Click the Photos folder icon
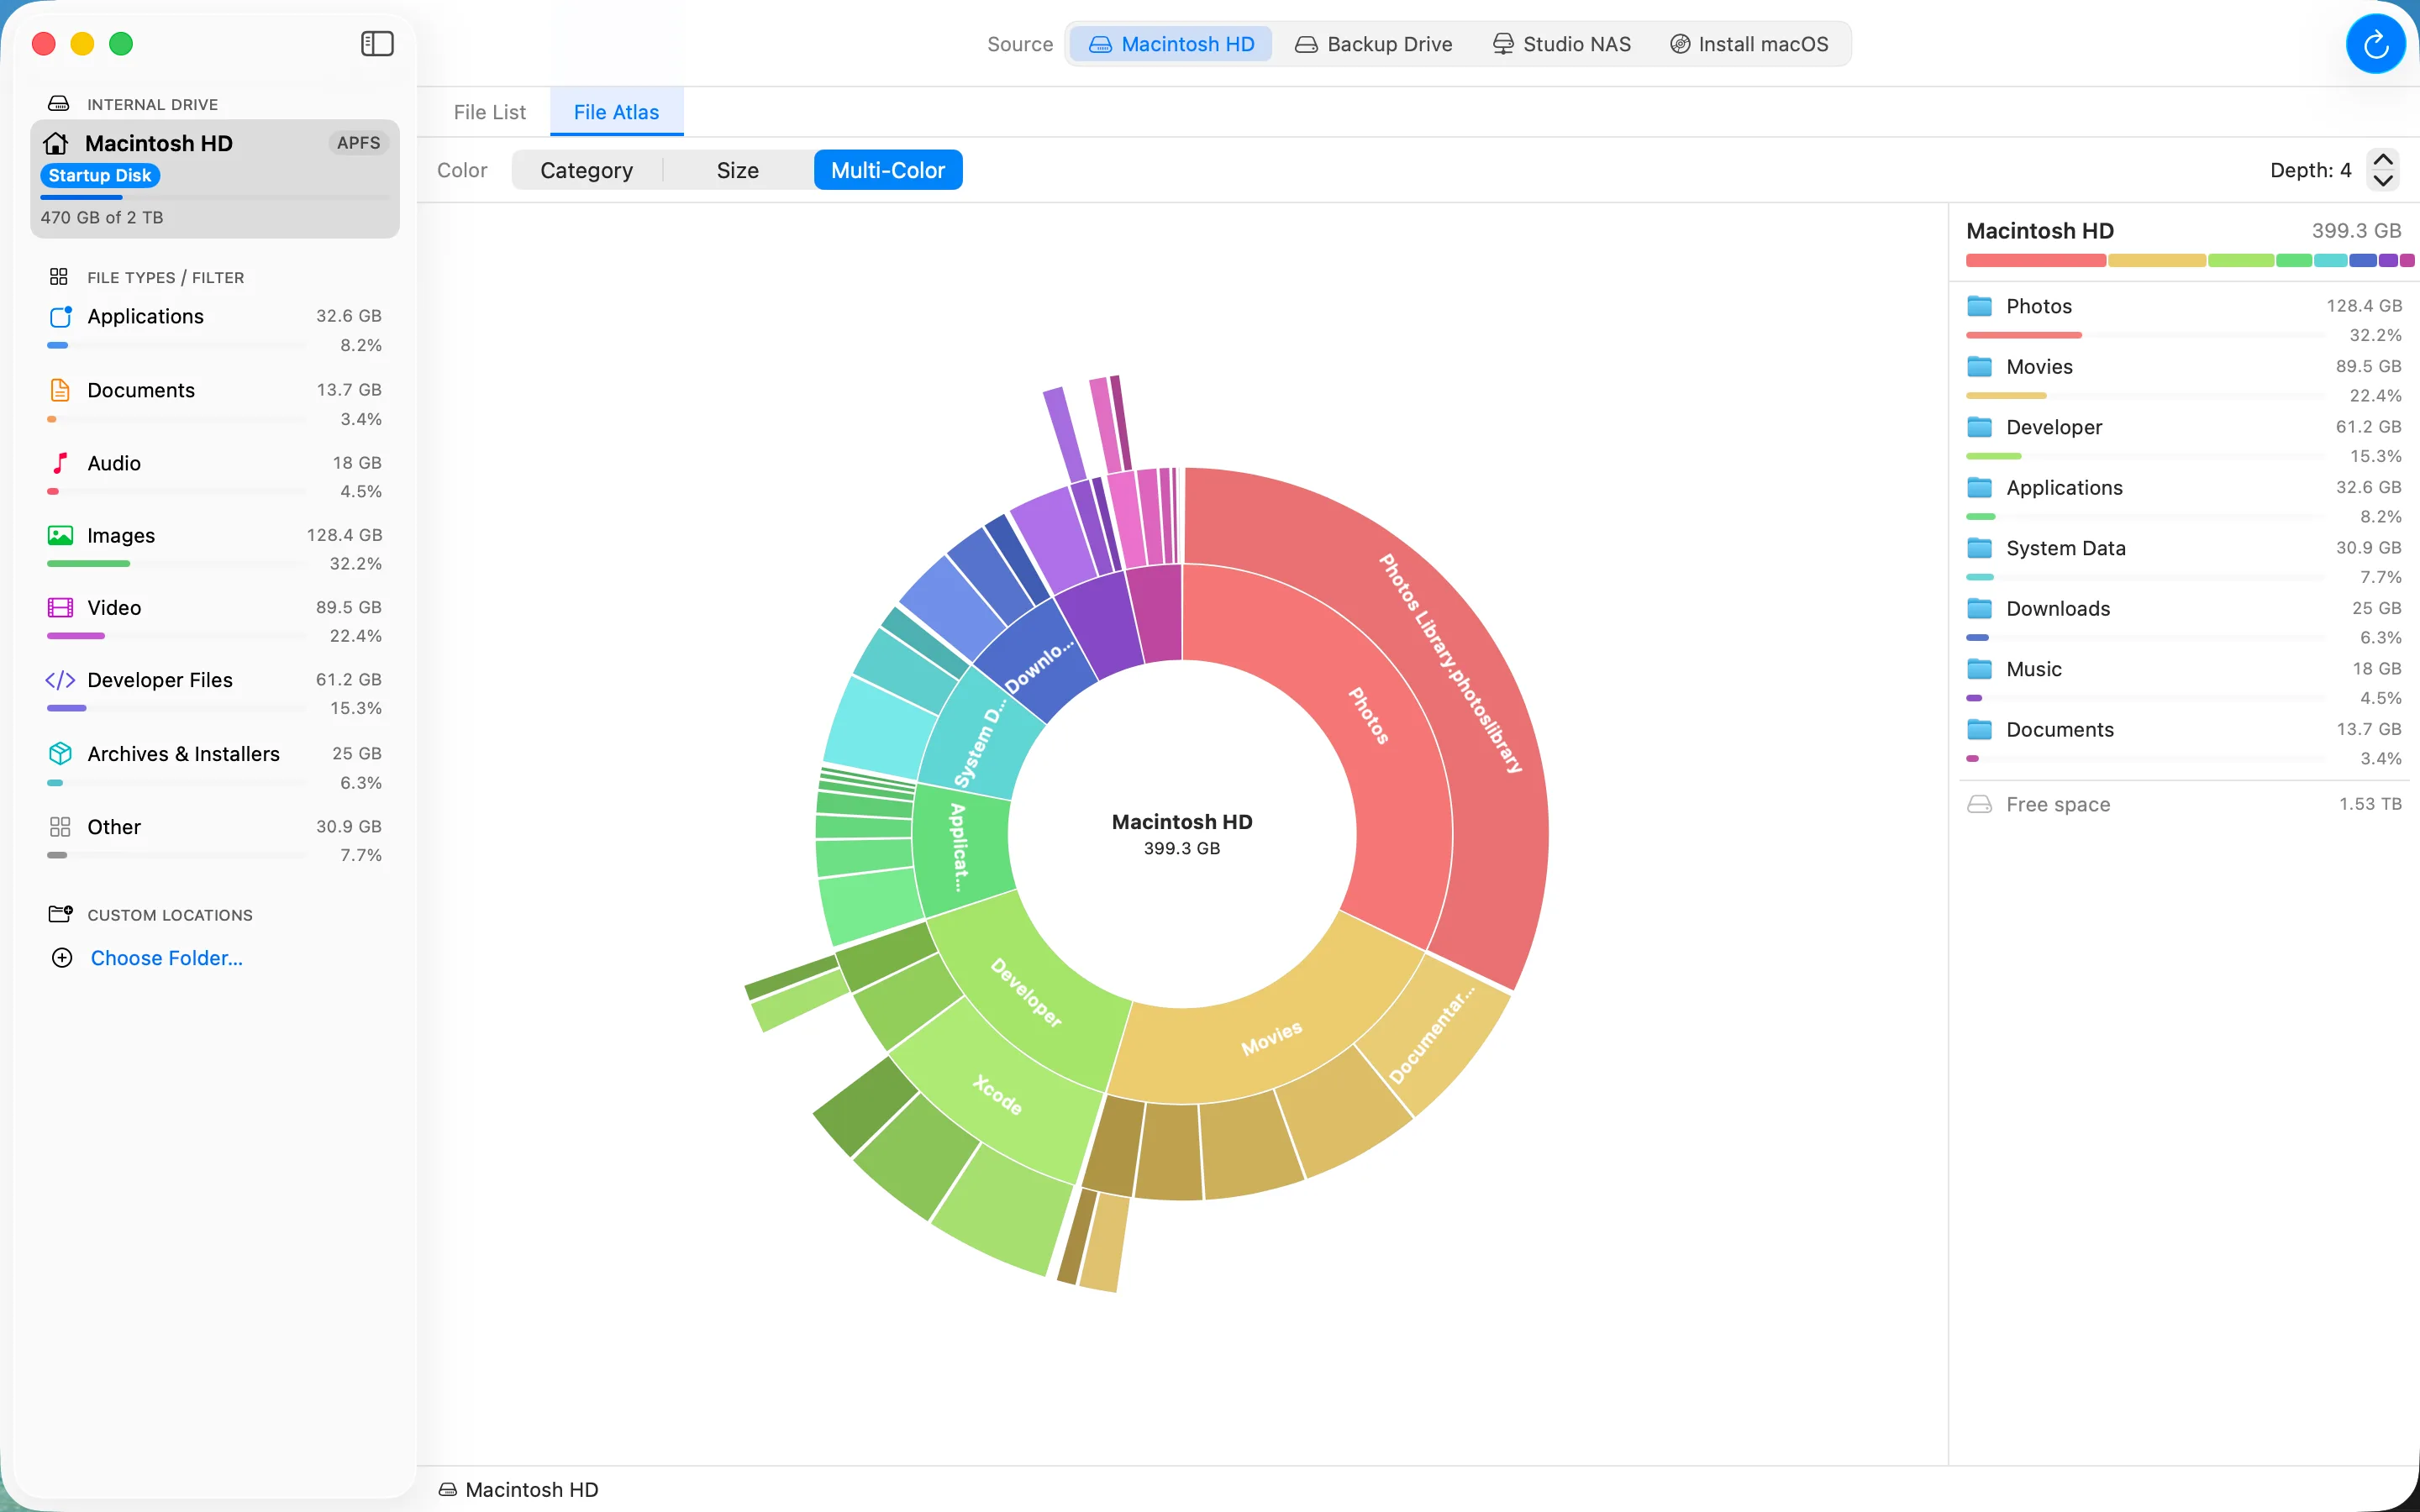The image size is (2420, 1512). (1979, 306)
